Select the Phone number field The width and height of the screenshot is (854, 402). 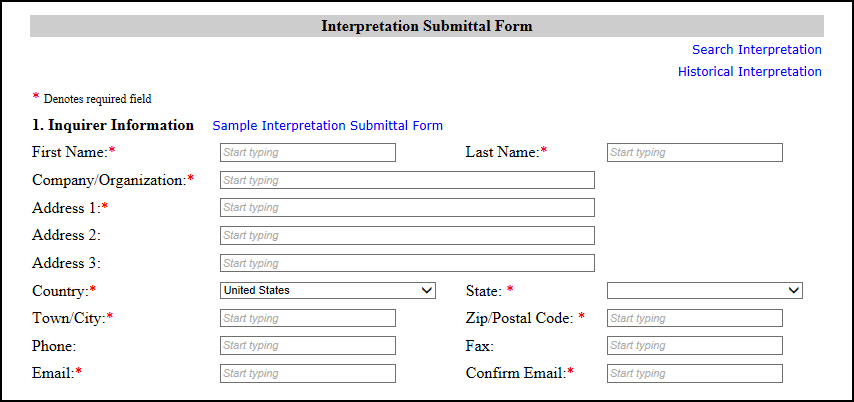[307, 346]
